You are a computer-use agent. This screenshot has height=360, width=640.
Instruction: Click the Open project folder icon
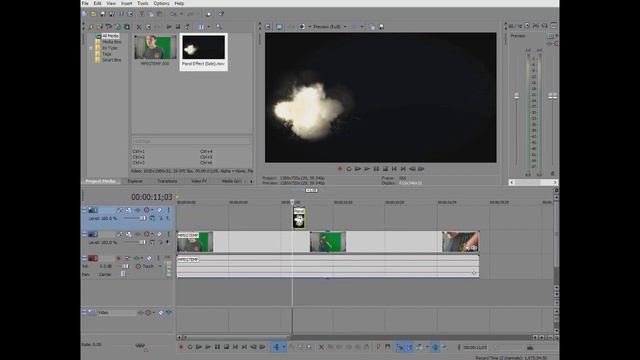93,14
